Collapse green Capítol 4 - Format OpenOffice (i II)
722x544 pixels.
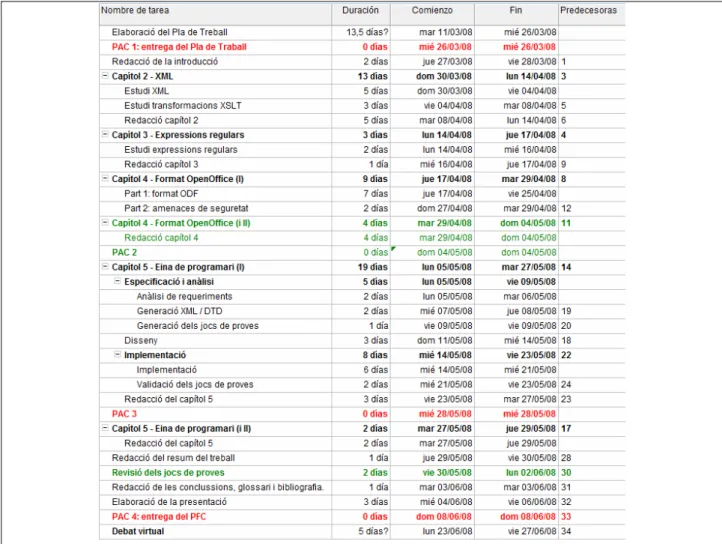[x=105, y=222]
